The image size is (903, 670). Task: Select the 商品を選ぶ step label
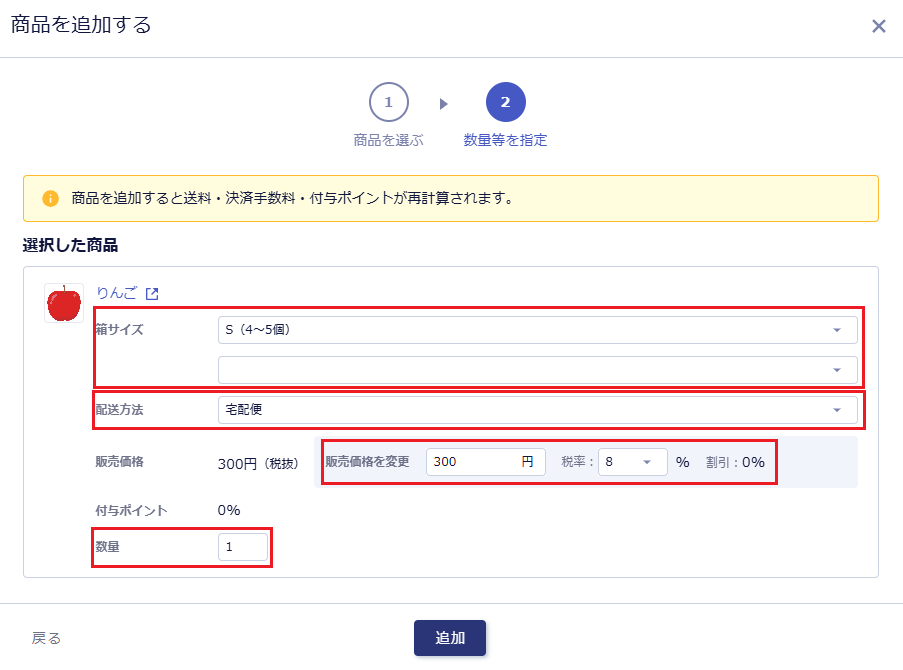tap(388, 140)
